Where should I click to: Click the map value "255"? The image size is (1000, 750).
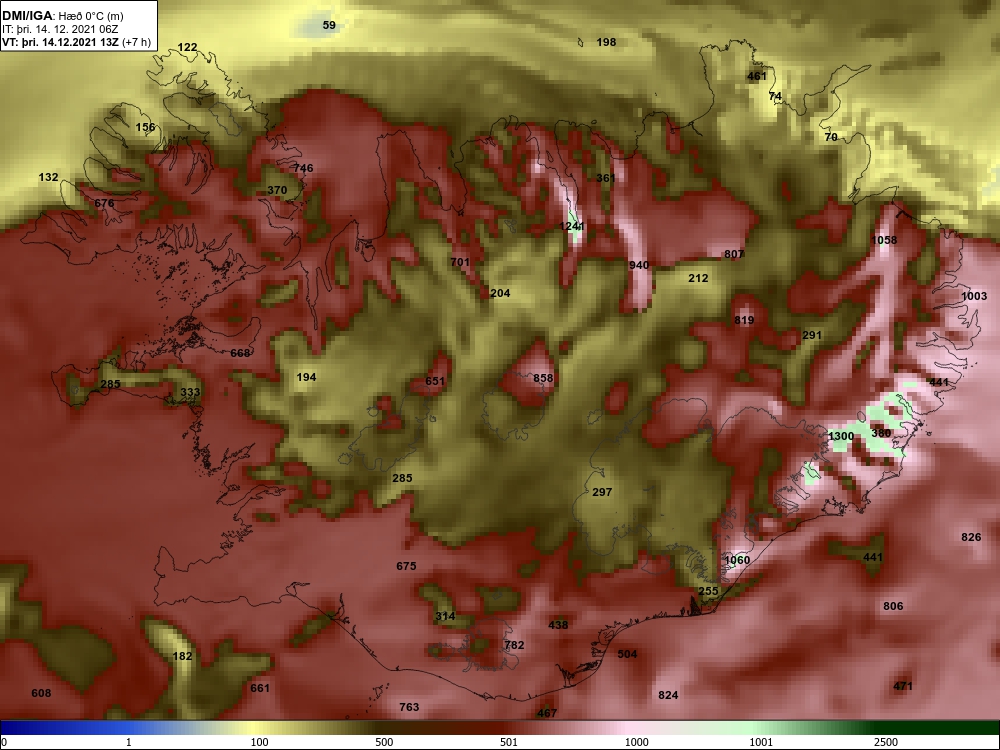click(x=709, y=591)
